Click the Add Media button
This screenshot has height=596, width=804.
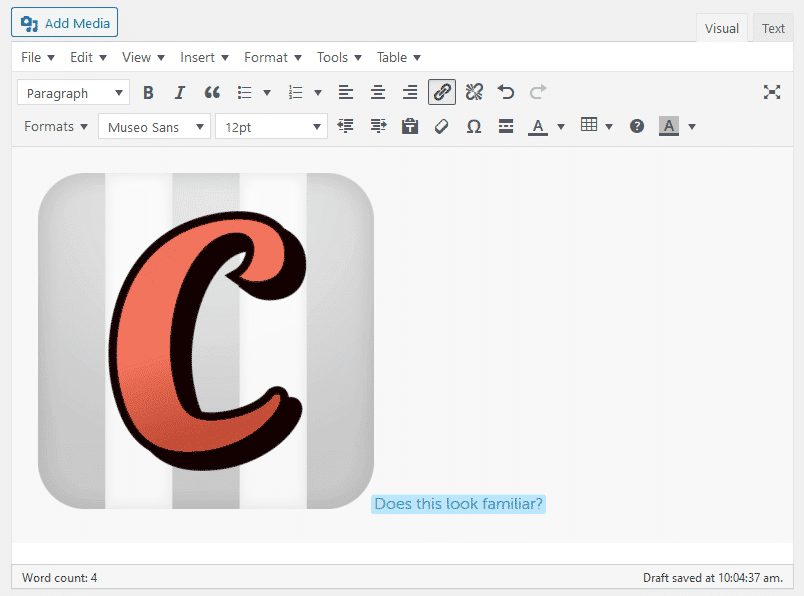point(65,23)
